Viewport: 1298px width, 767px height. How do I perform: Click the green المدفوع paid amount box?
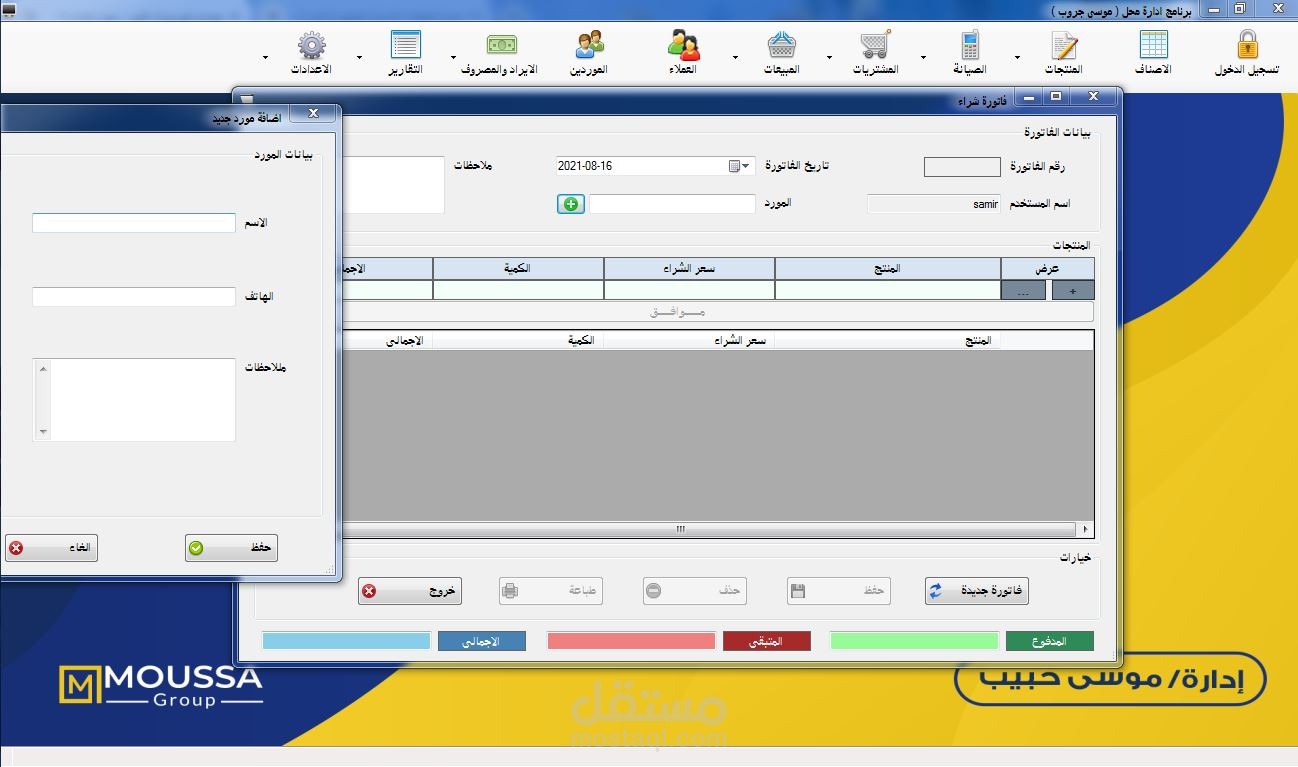(914, 641)
